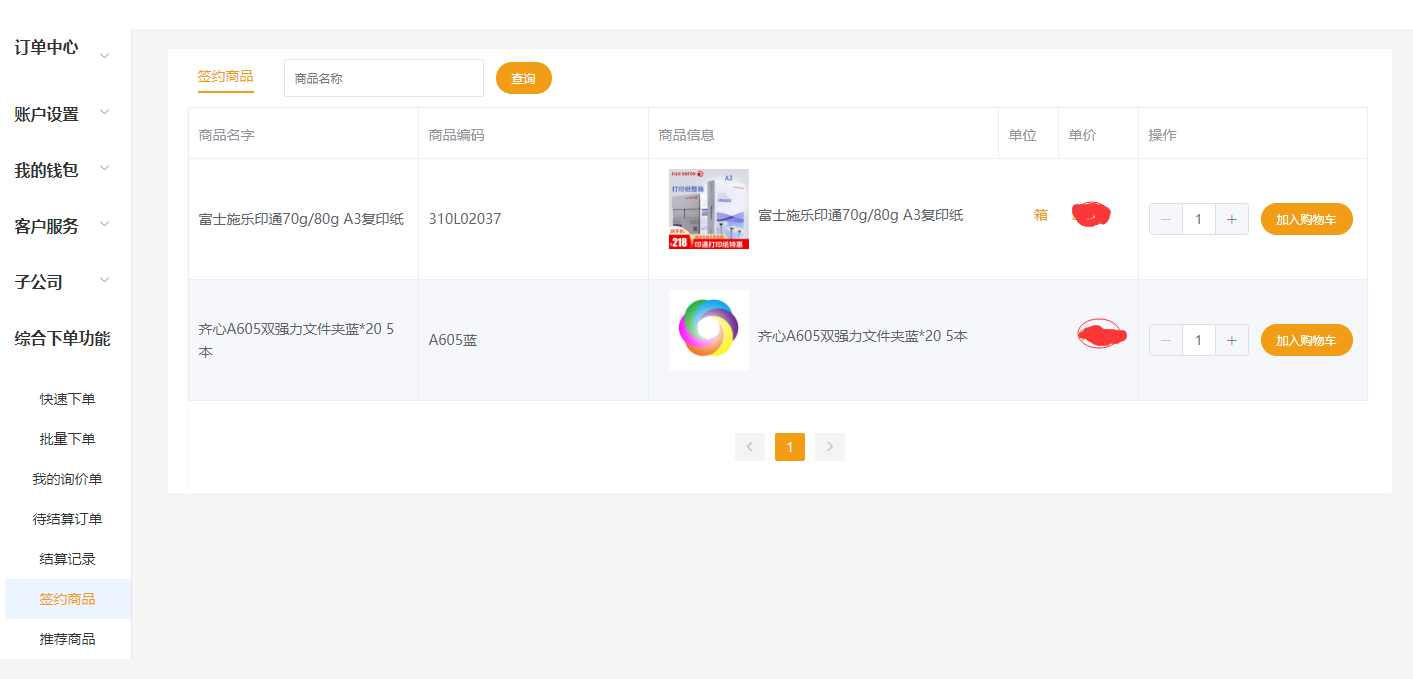The image size is (1413, 679).
Task: Go to previous page using left arrow
Action: click(x=750, y=447)
